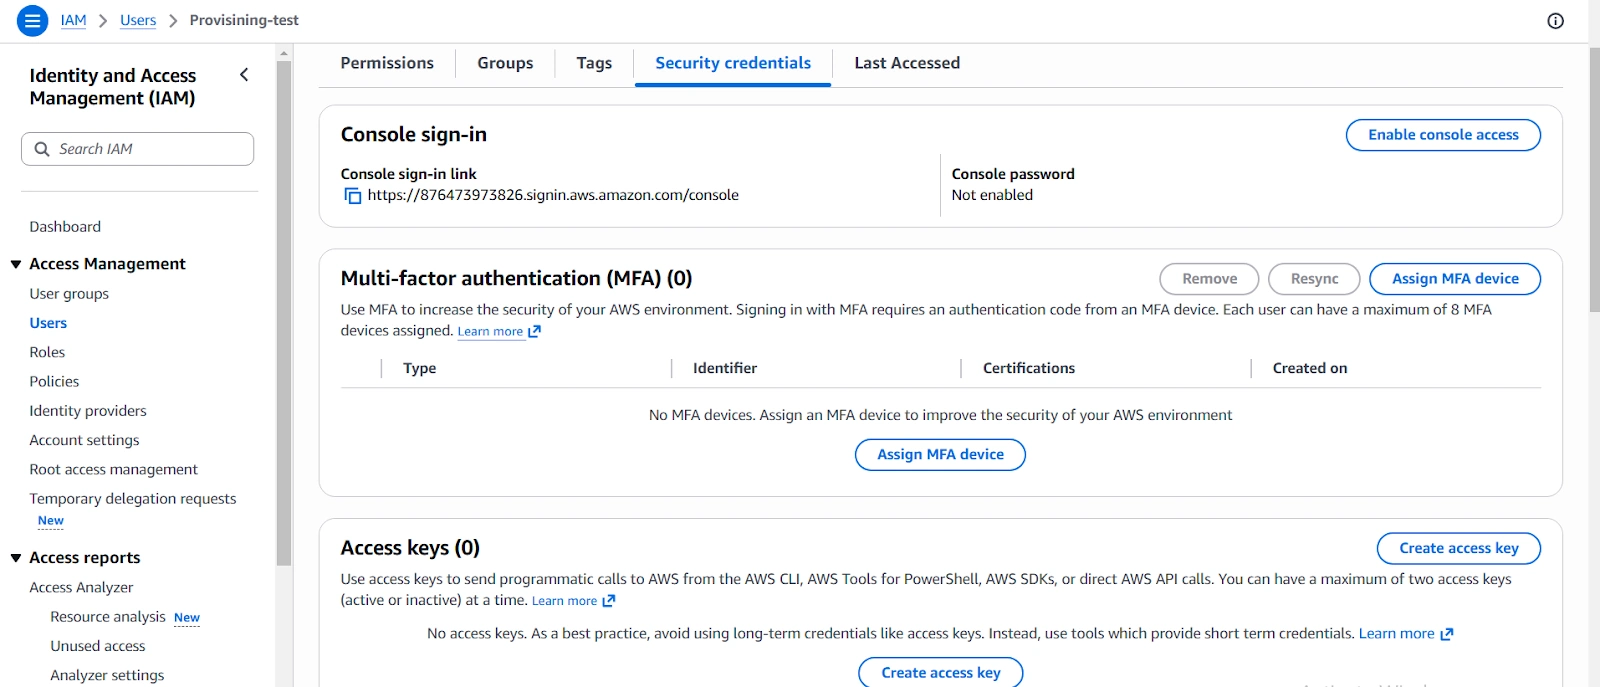Click the New badge under Temporary delegation requests
Screen dimensions: 1600x687
coord(51,521)
